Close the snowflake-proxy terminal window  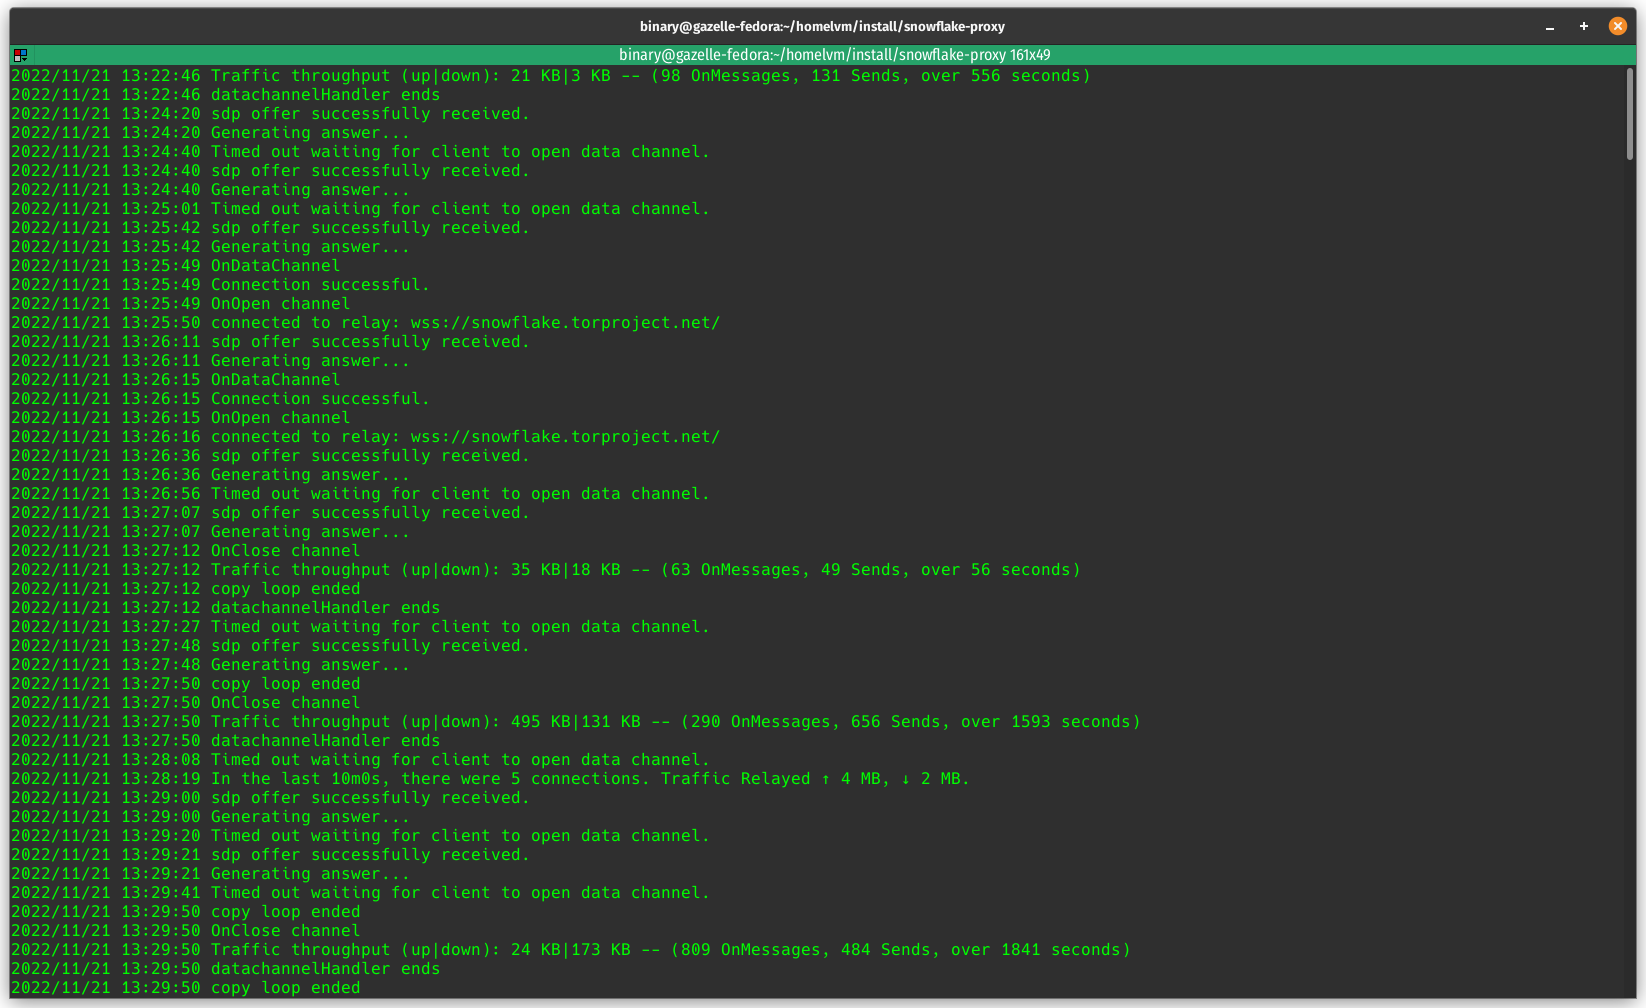click(x=1617, y=27)
